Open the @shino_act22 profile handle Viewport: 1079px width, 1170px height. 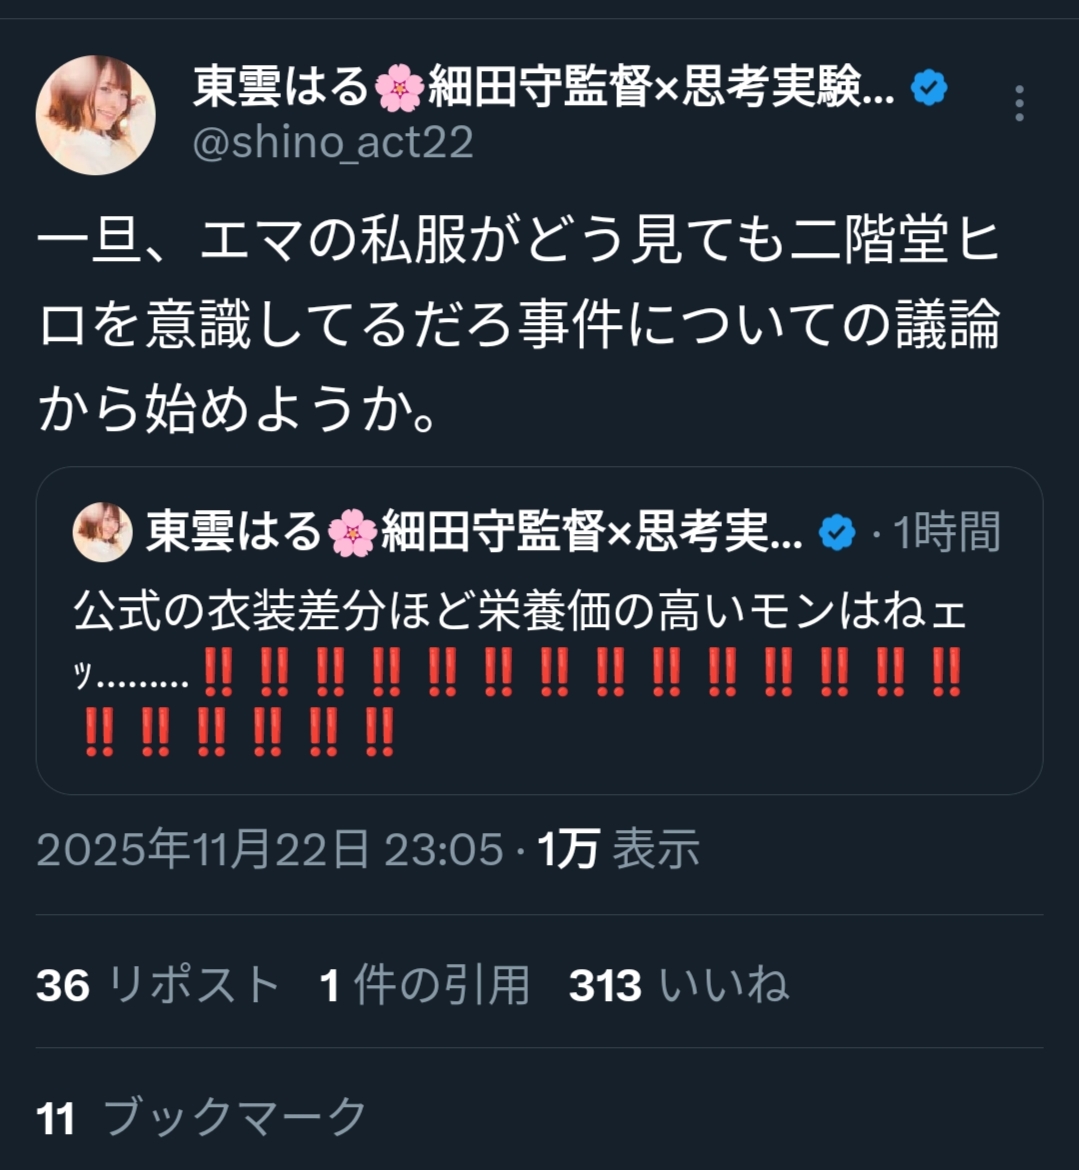pos(333,142)
